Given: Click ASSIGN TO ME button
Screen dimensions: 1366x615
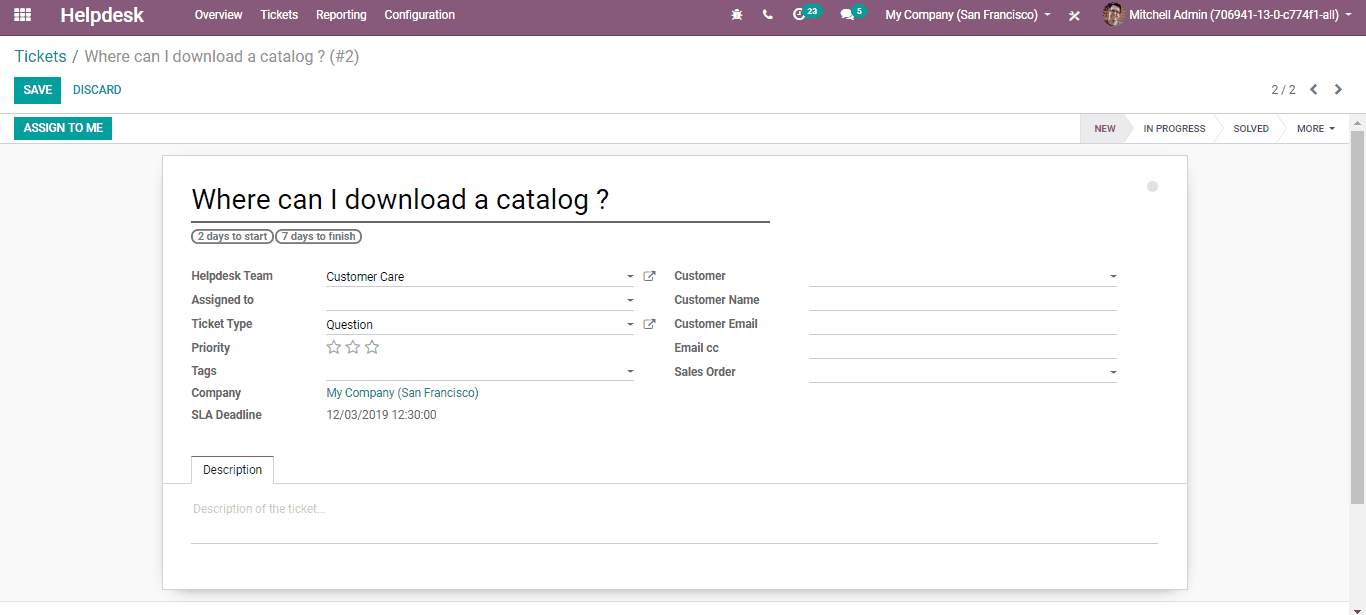Looking at the screenshot, I should [63, 128].
